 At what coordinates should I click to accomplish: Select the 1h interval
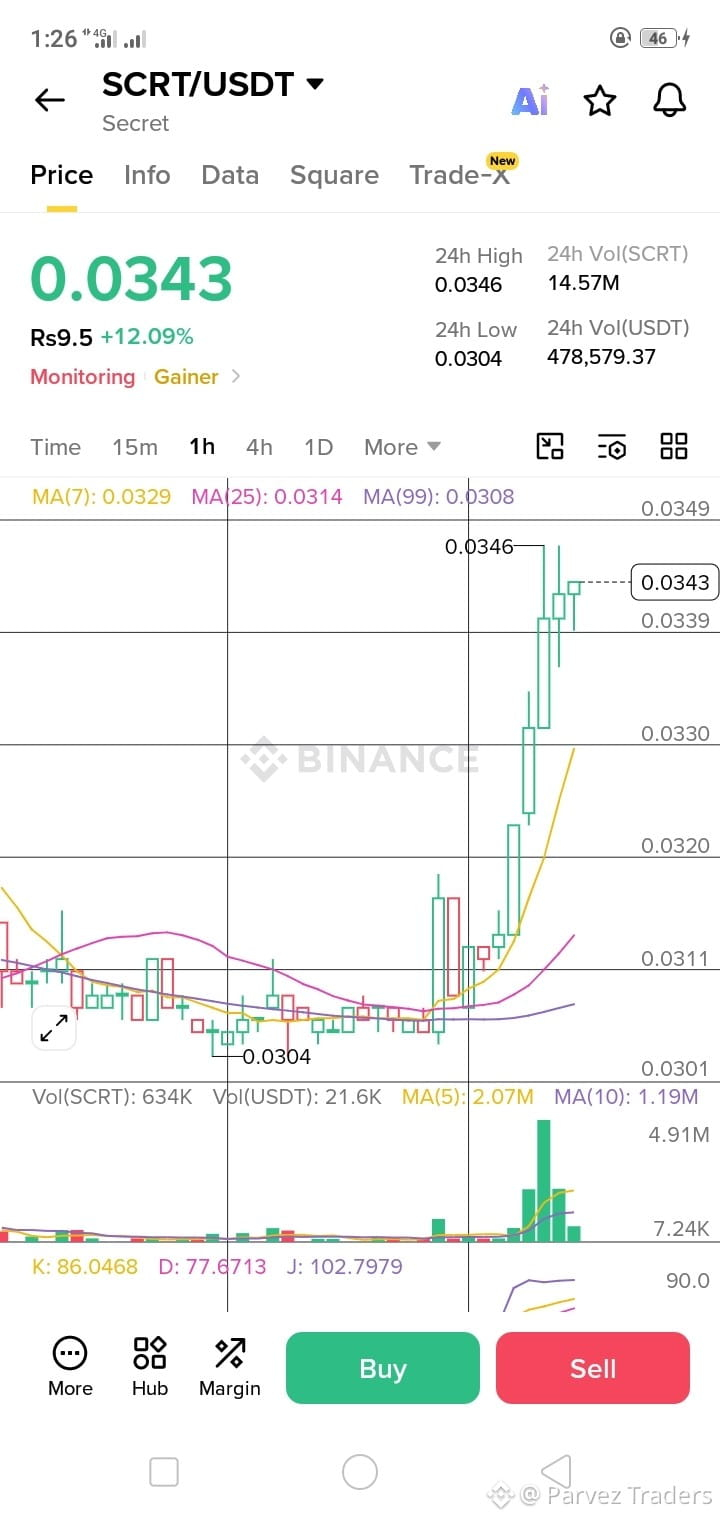tap(202, 447)
